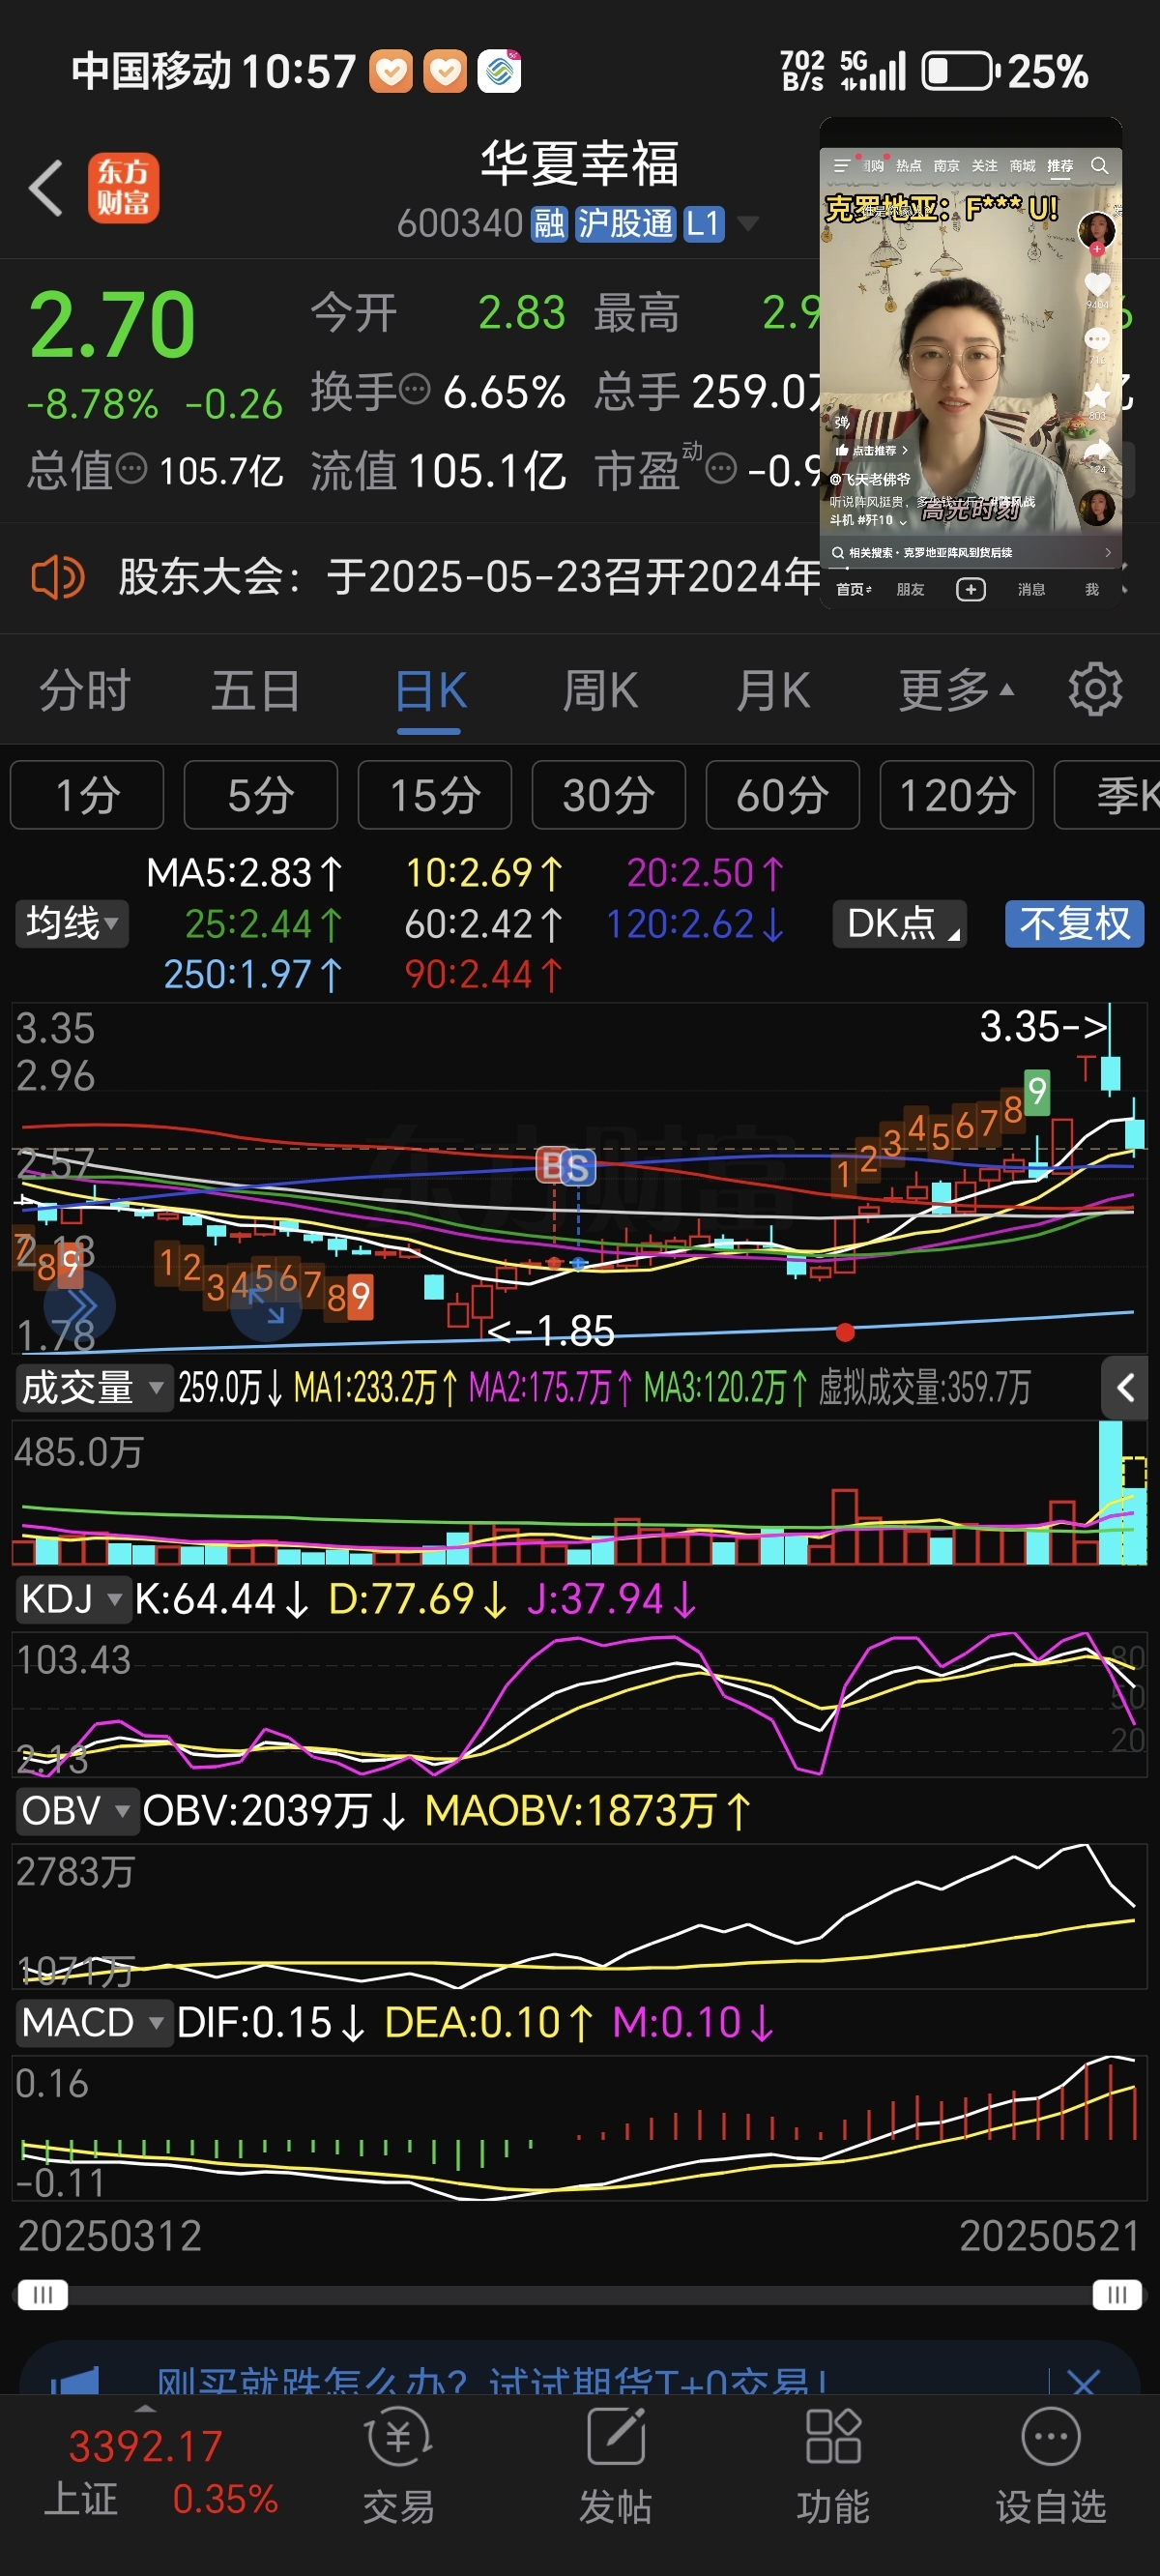Open the 成交量 indicator dropdown
This screenshot has width=1160, height=2576.
click(93, 1387)
